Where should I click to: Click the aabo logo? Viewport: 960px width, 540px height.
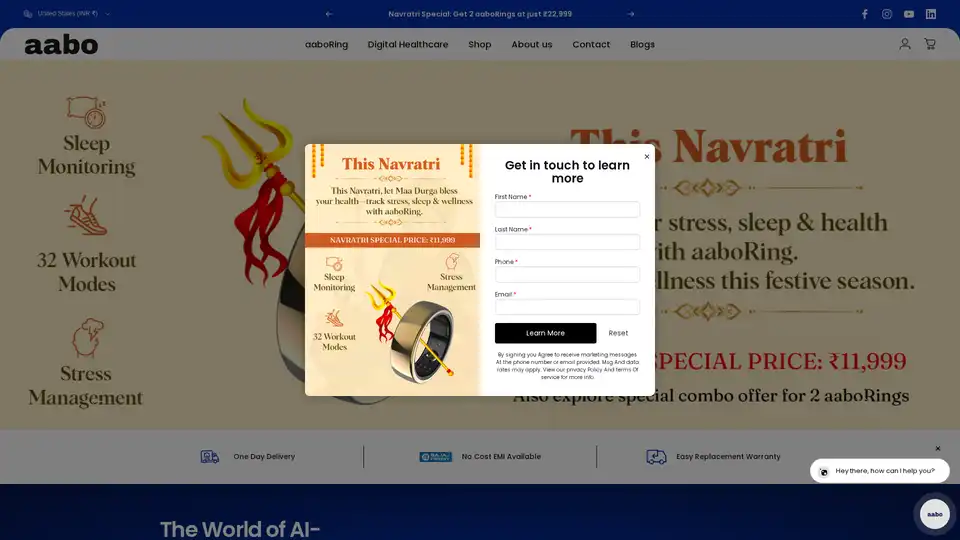(x=61, y=45)
